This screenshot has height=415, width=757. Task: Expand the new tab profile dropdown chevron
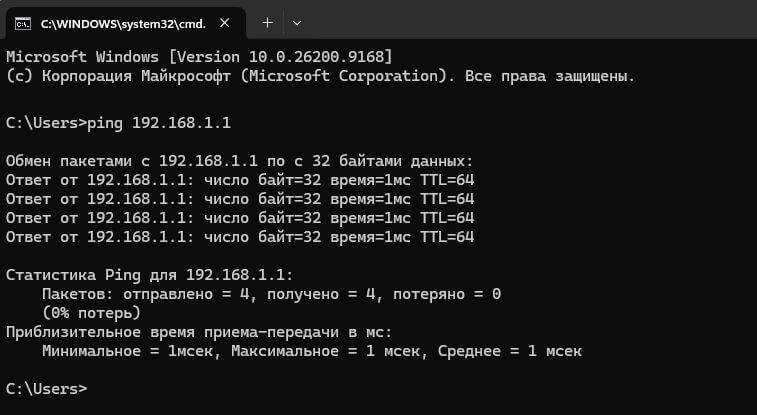[297, 23]
